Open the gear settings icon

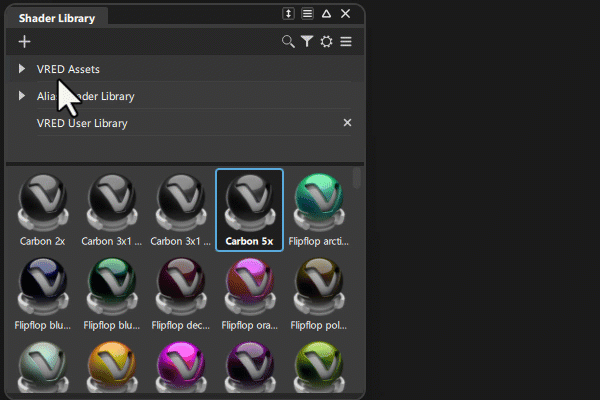click(x=326, y=41)
